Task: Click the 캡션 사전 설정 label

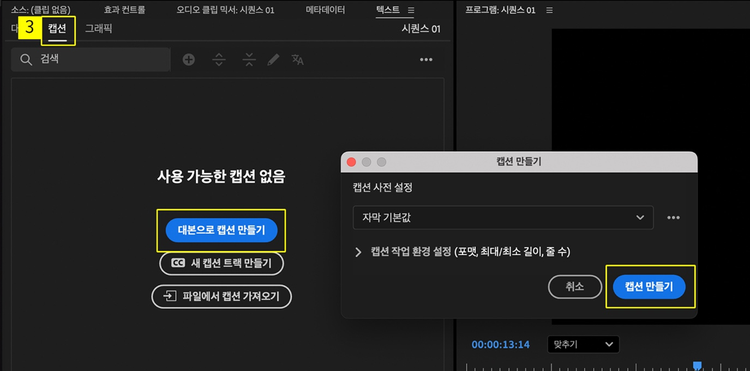Action: tap(383, 188)
